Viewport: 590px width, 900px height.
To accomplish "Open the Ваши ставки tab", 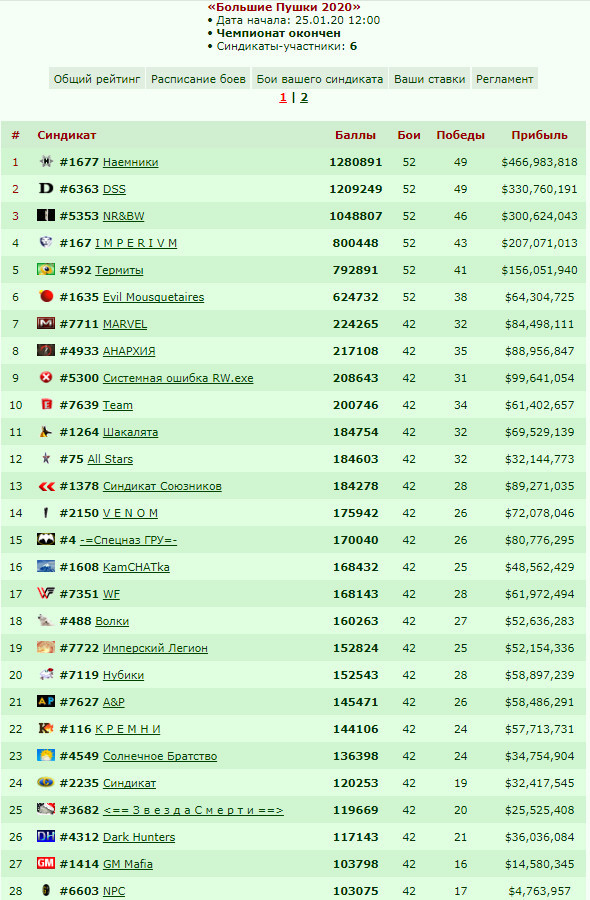I will tap(429, 79).
